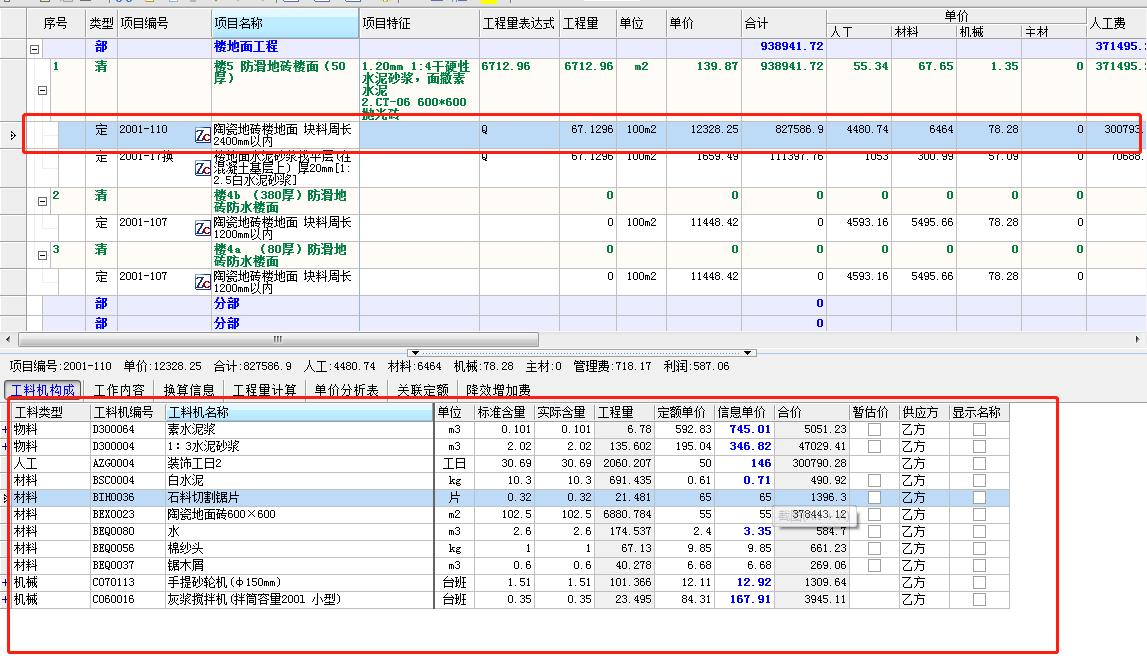
Task: Click the Zc icon in row 2001-17换
Action: pos(203,169)
